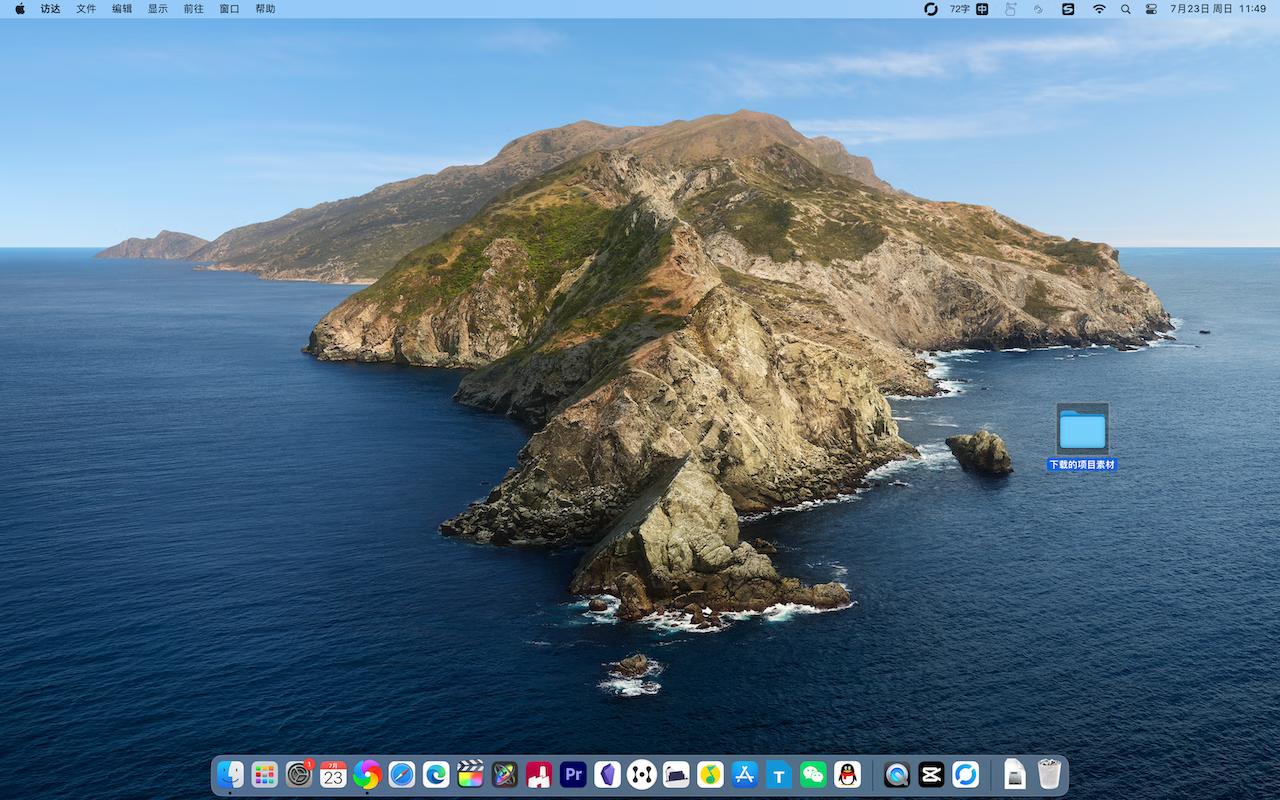This screenshot has width=1280, height=800.
Task: Open Launchpad from the dock
Action: (x=264, y=774)
